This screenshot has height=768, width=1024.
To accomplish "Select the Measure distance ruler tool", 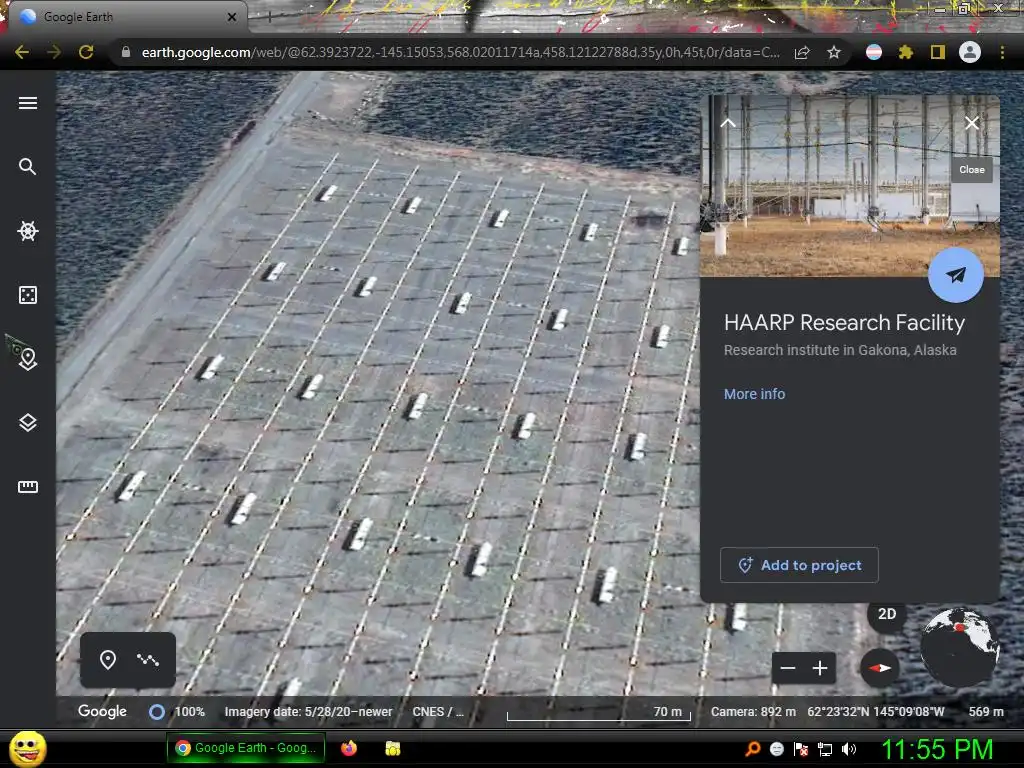I will pyautogui.click(x=27, y=487).
